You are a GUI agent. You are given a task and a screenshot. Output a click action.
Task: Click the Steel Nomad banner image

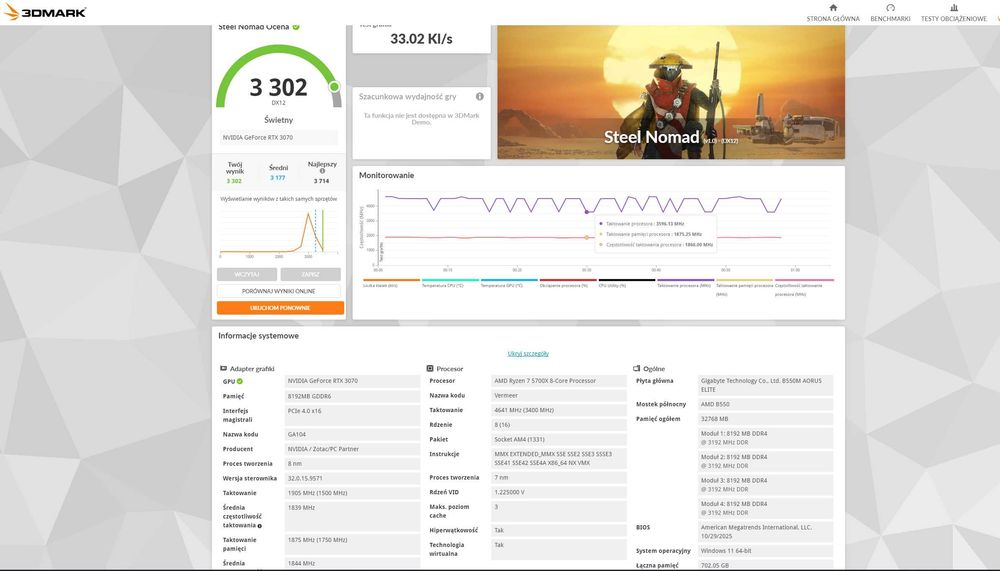coord(671,92)
